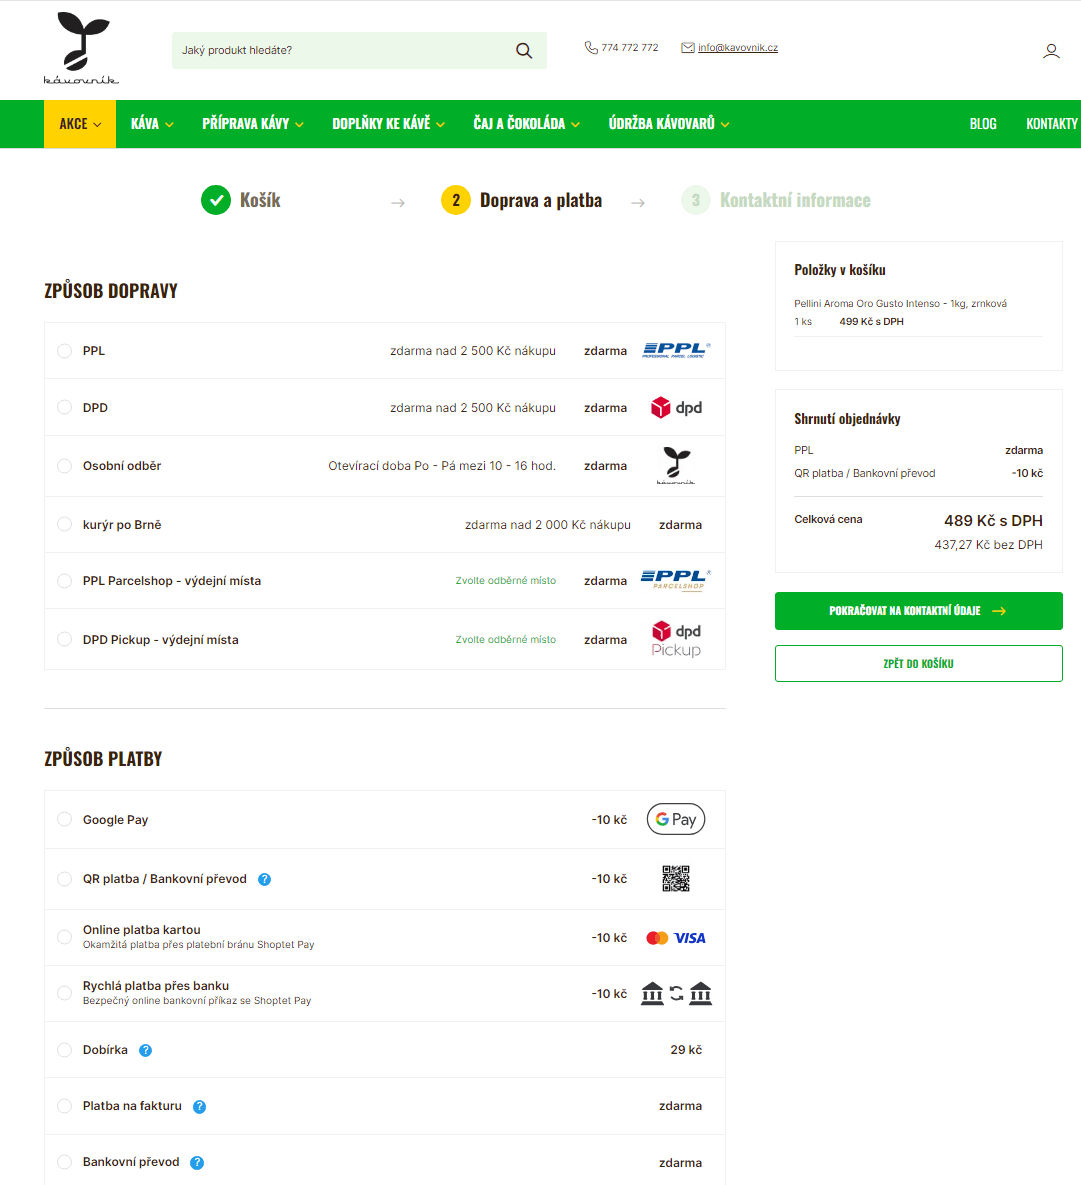Click Pellini Aroma Oro cart item
Image resolution: width=1081 pixels, height=1185 pixels.
pyautogui.click(x=900, y=304)
